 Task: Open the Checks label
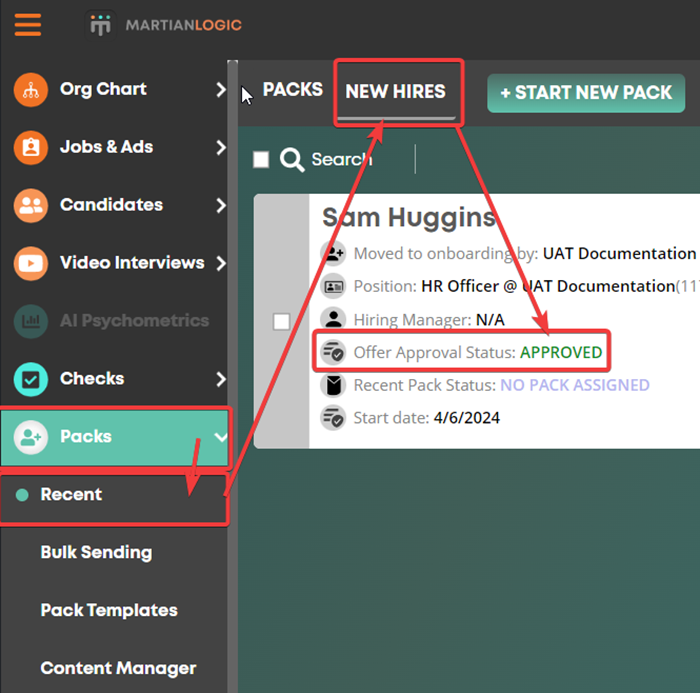point(92,379)
